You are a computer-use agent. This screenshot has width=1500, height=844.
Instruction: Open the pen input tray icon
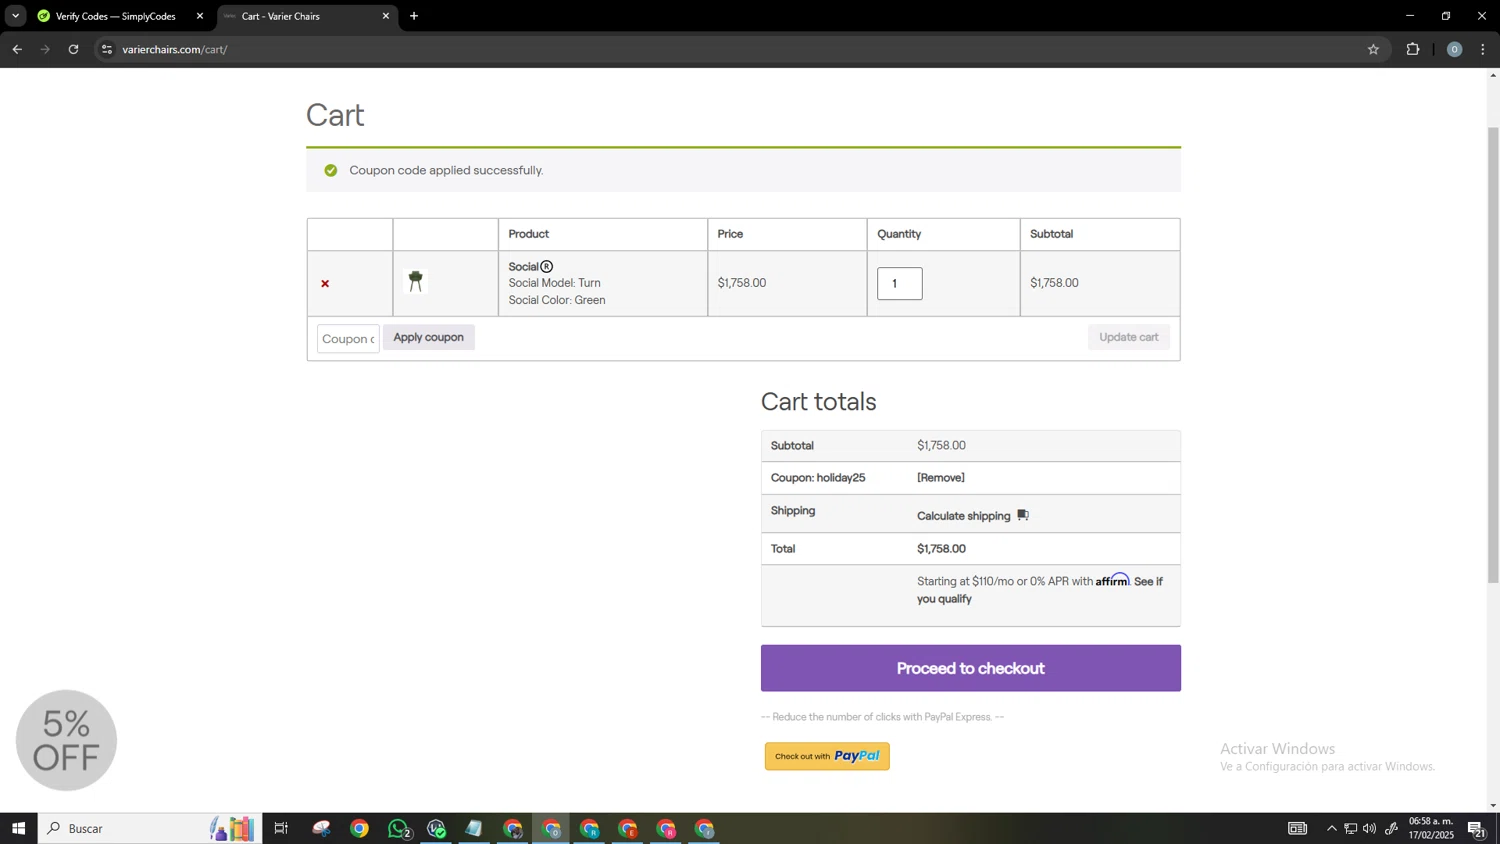(x=1391, y=828)
